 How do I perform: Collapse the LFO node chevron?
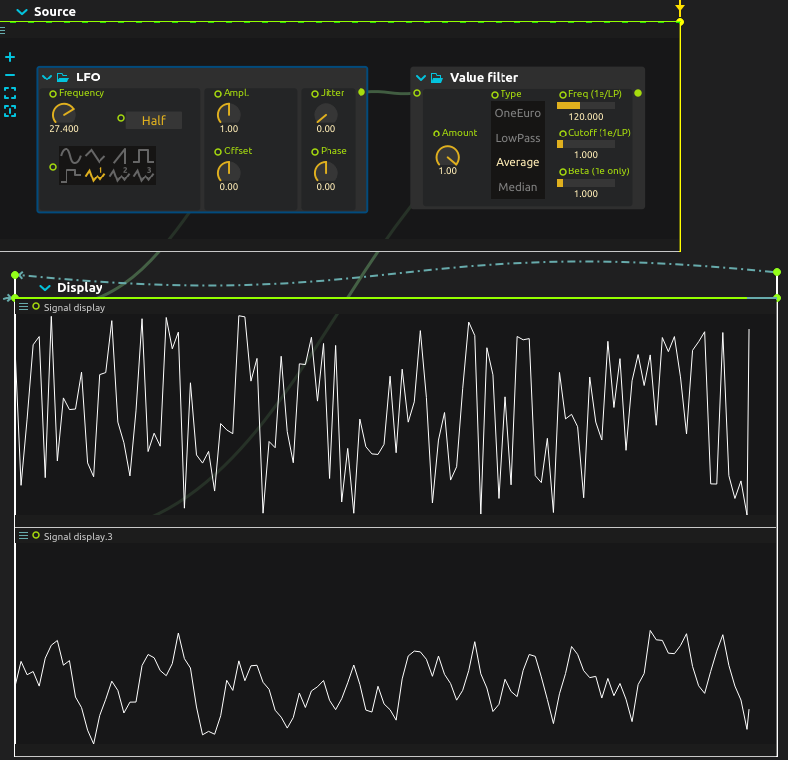point(47,77)
